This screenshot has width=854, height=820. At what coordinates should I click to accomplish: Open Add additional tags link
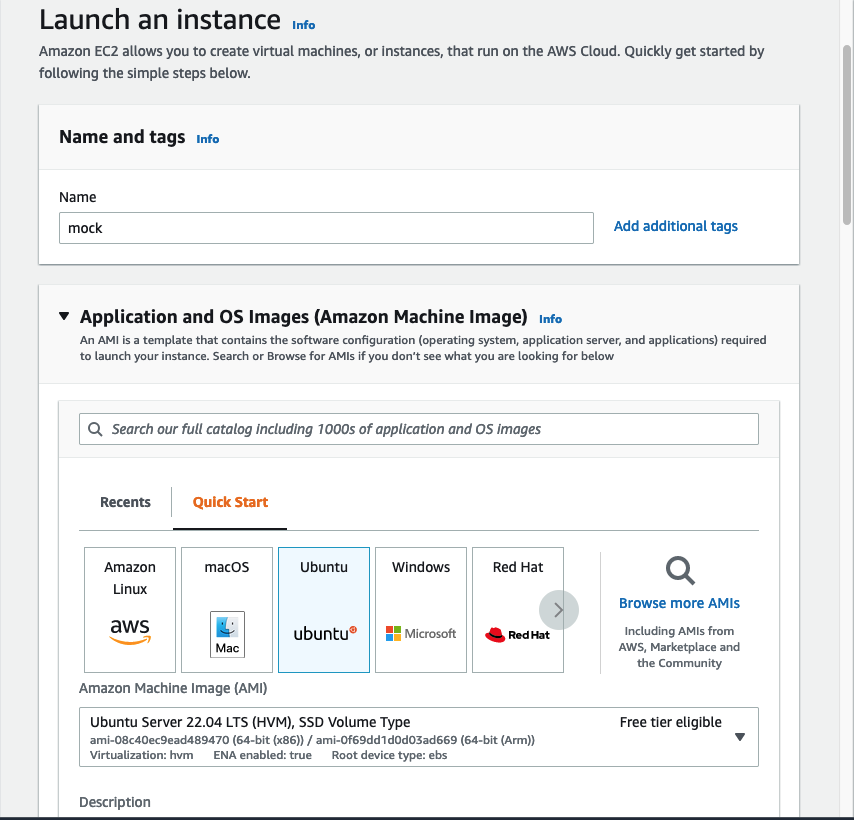pos(675,226)
